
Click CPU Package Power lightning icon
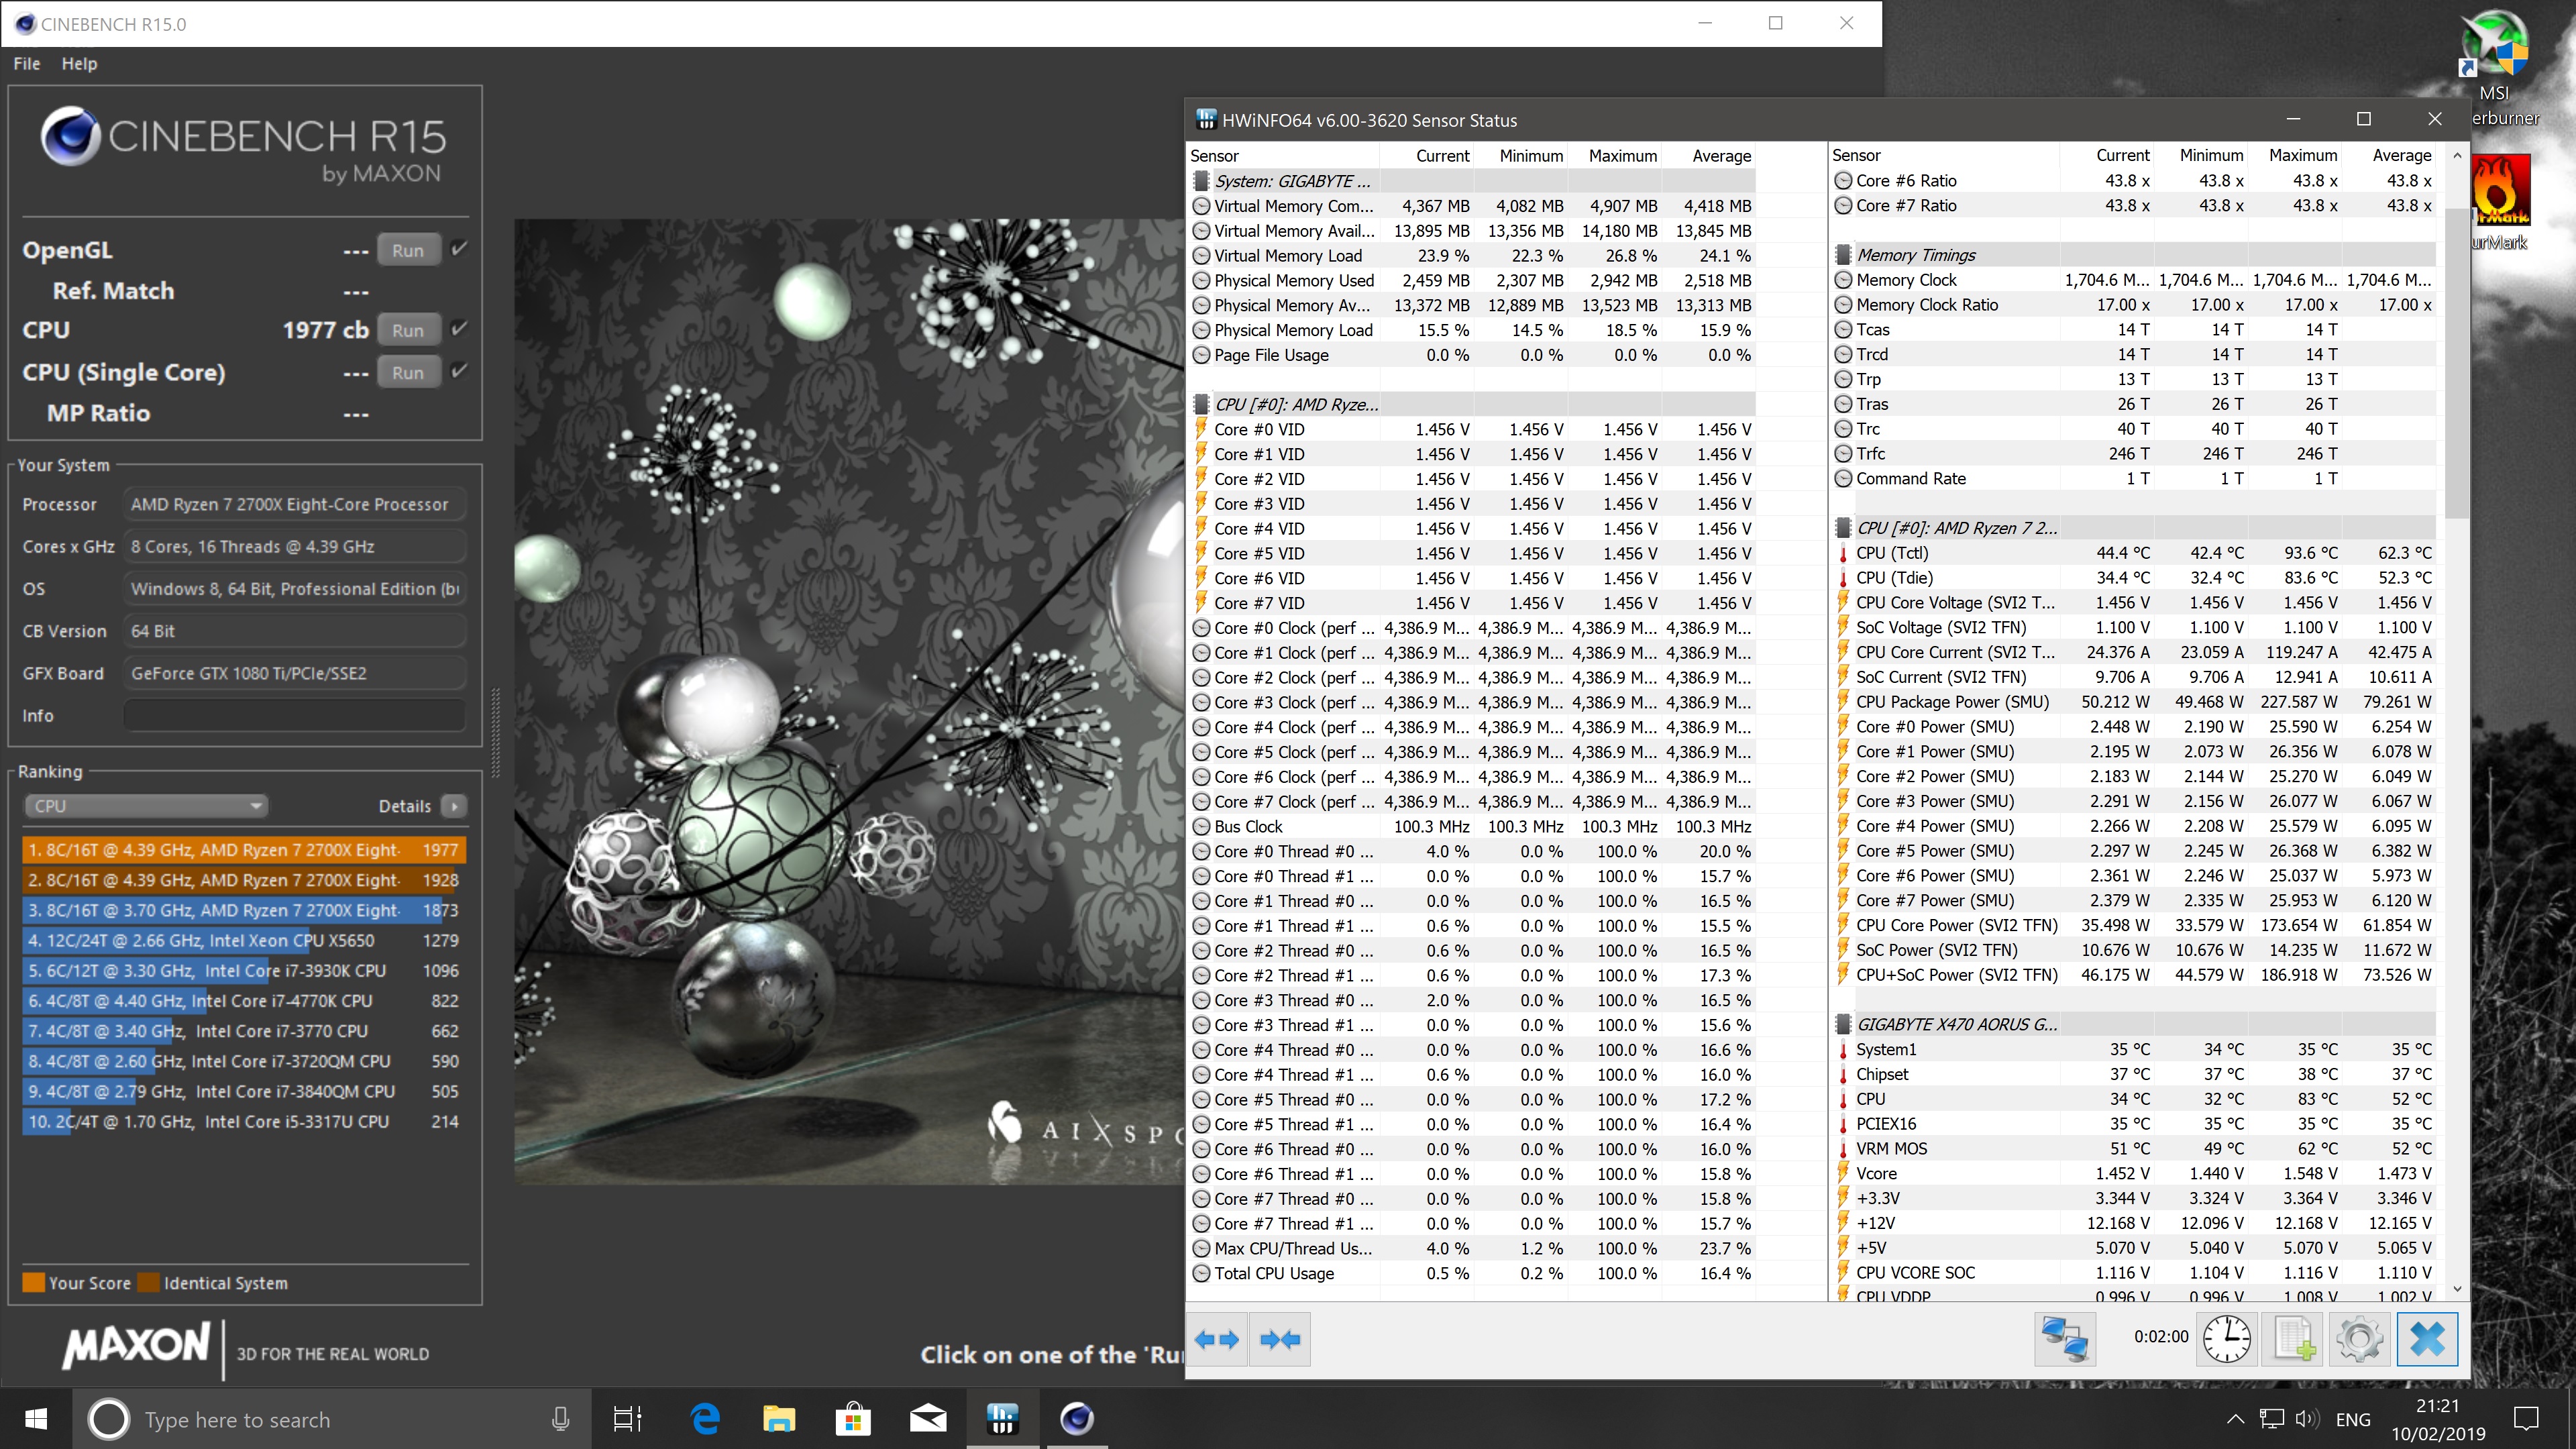(x=1843, y=702)
